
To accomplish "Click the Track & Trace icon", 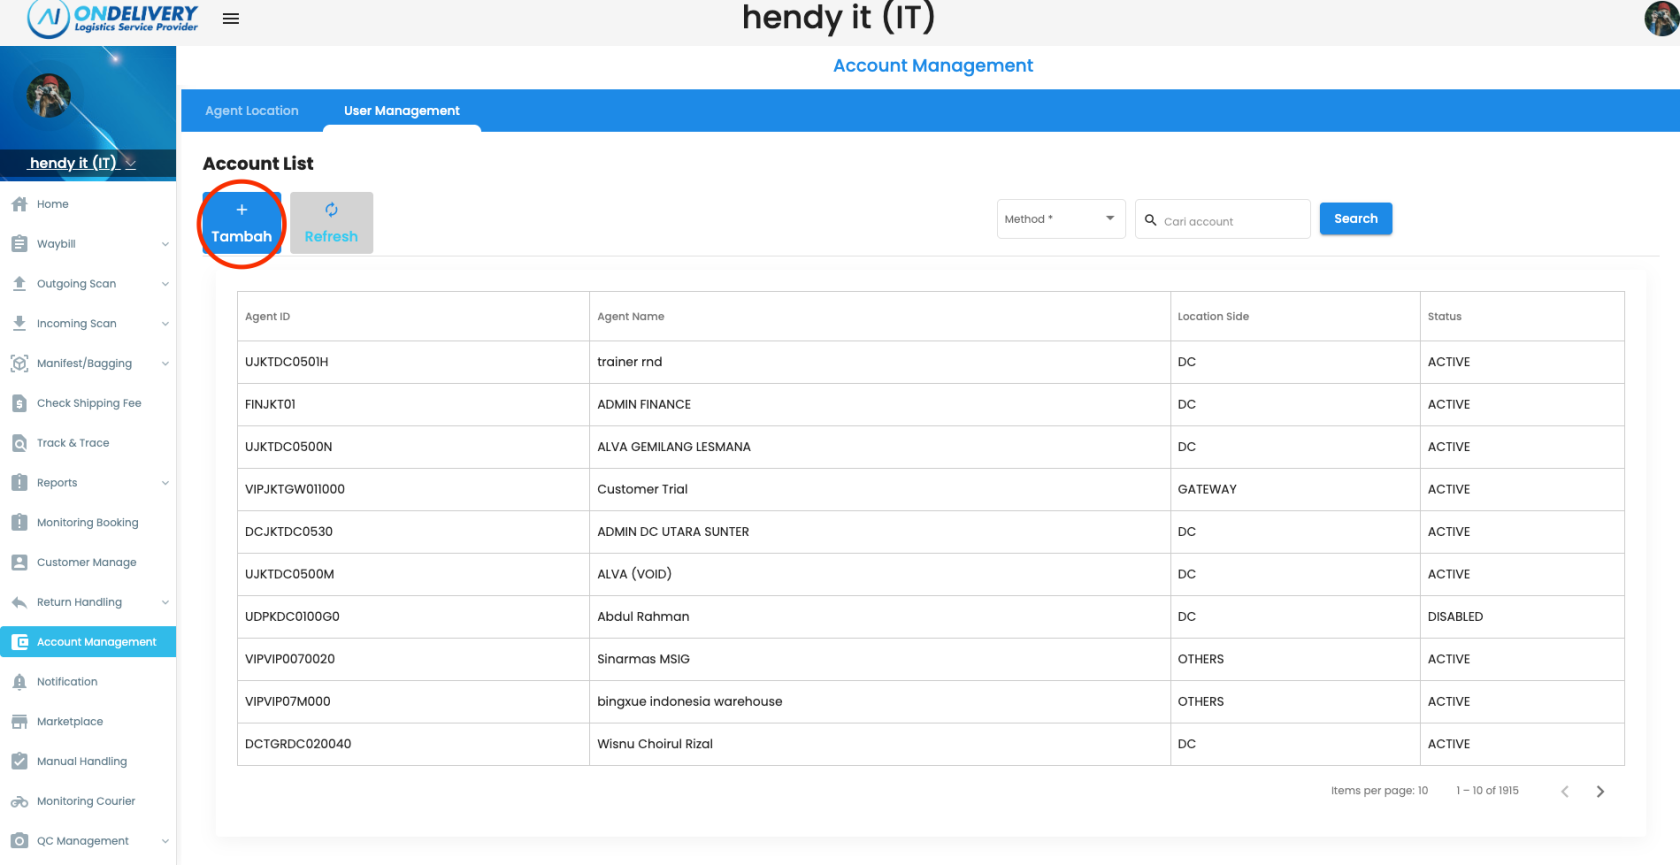I will click(19, 443).
